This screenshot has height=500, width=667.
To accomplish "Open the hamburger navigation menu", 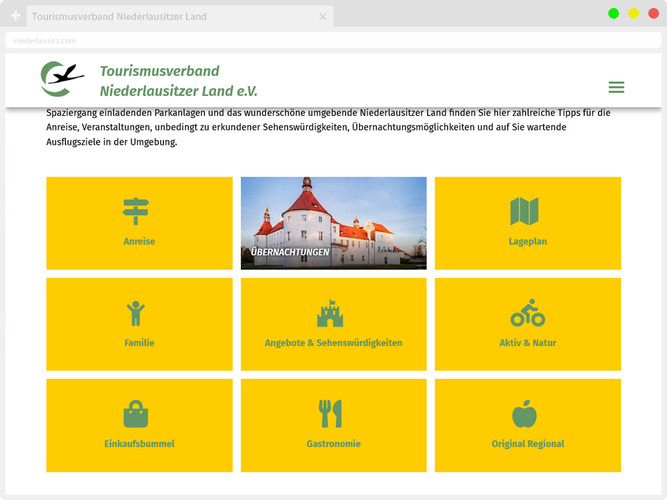I will click(616, 87).
